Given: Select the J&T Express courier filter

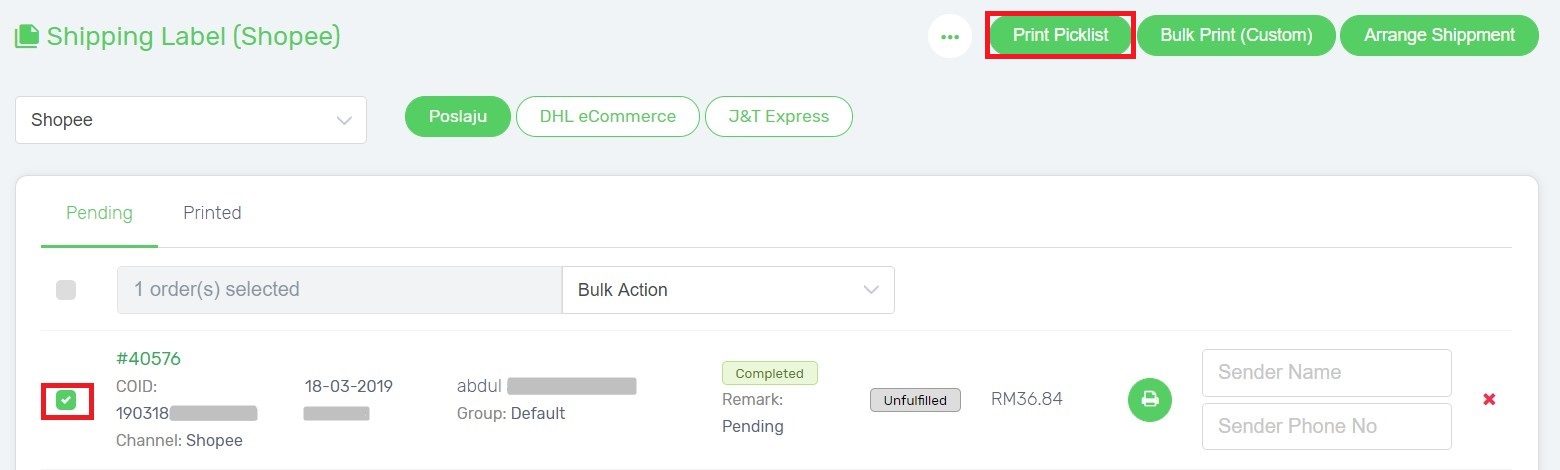Looking at the screenshot, I should [x=778, y=116].
